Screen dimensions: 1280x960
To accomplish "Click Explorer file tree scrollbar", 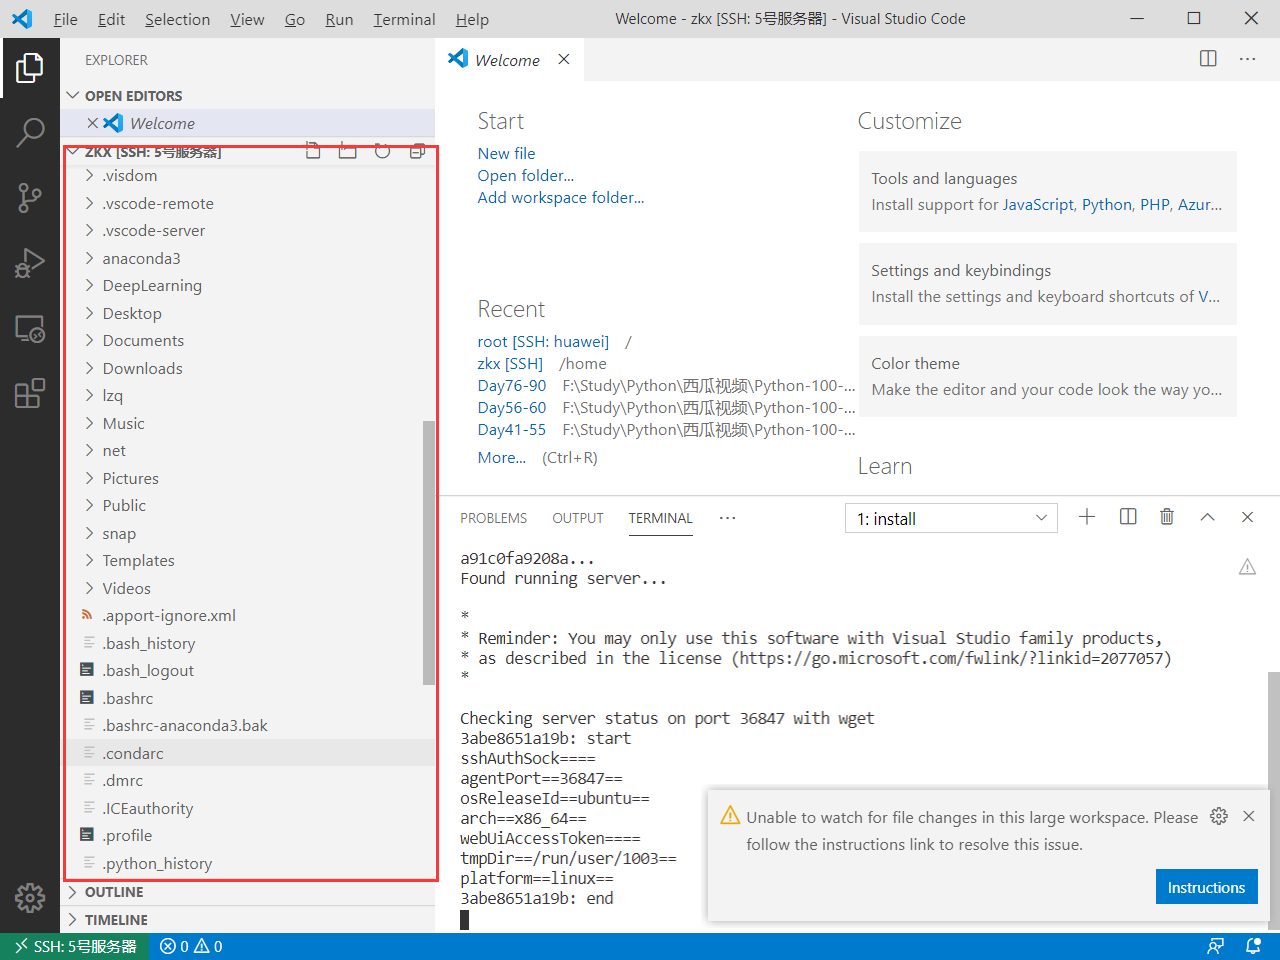I will point(429,552).
